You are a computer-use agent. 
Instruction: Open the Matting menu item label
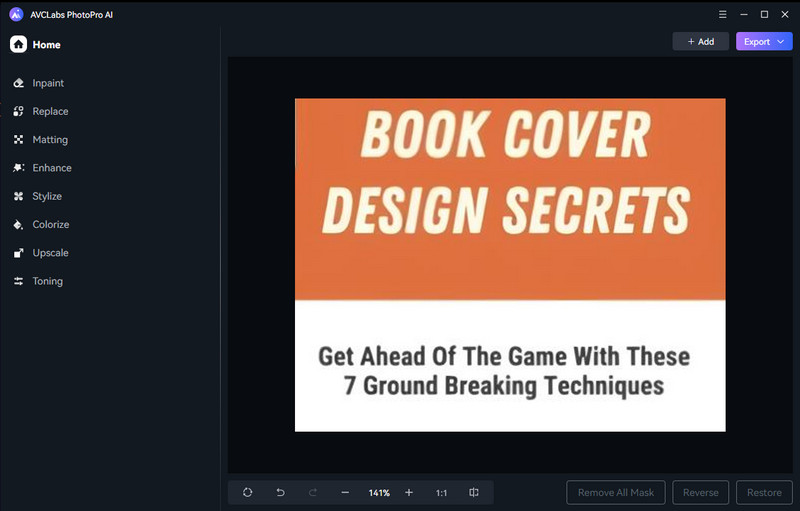pos(50,140)
